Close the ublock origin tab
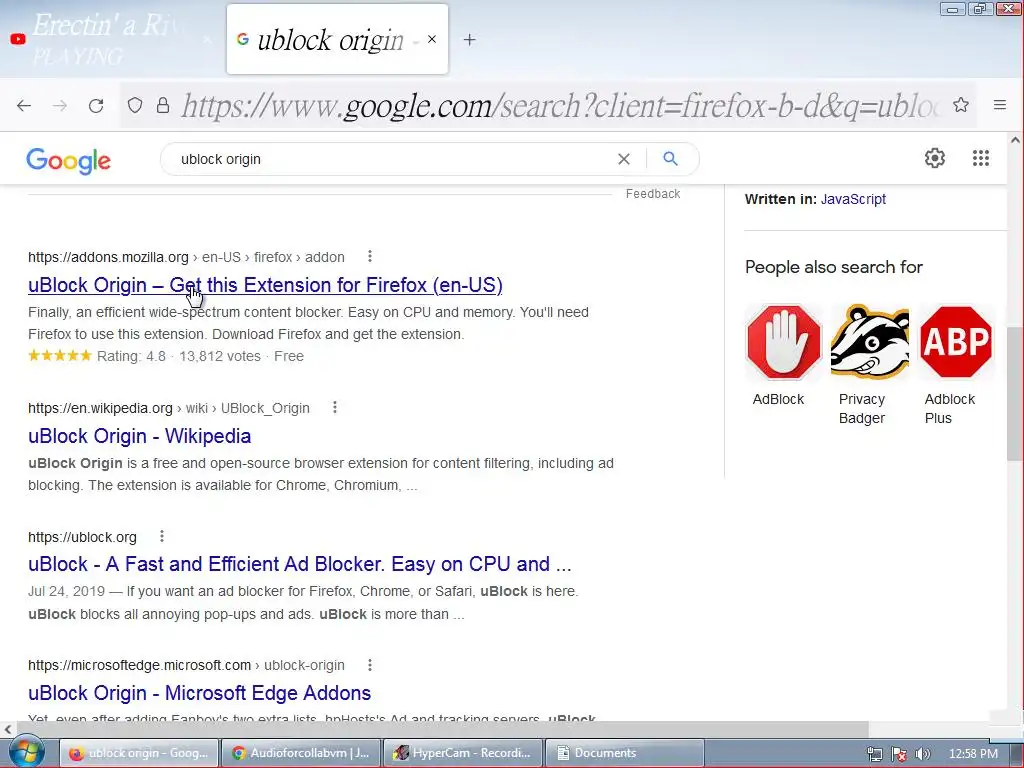The image size is (1024, 768). [432, 39]
